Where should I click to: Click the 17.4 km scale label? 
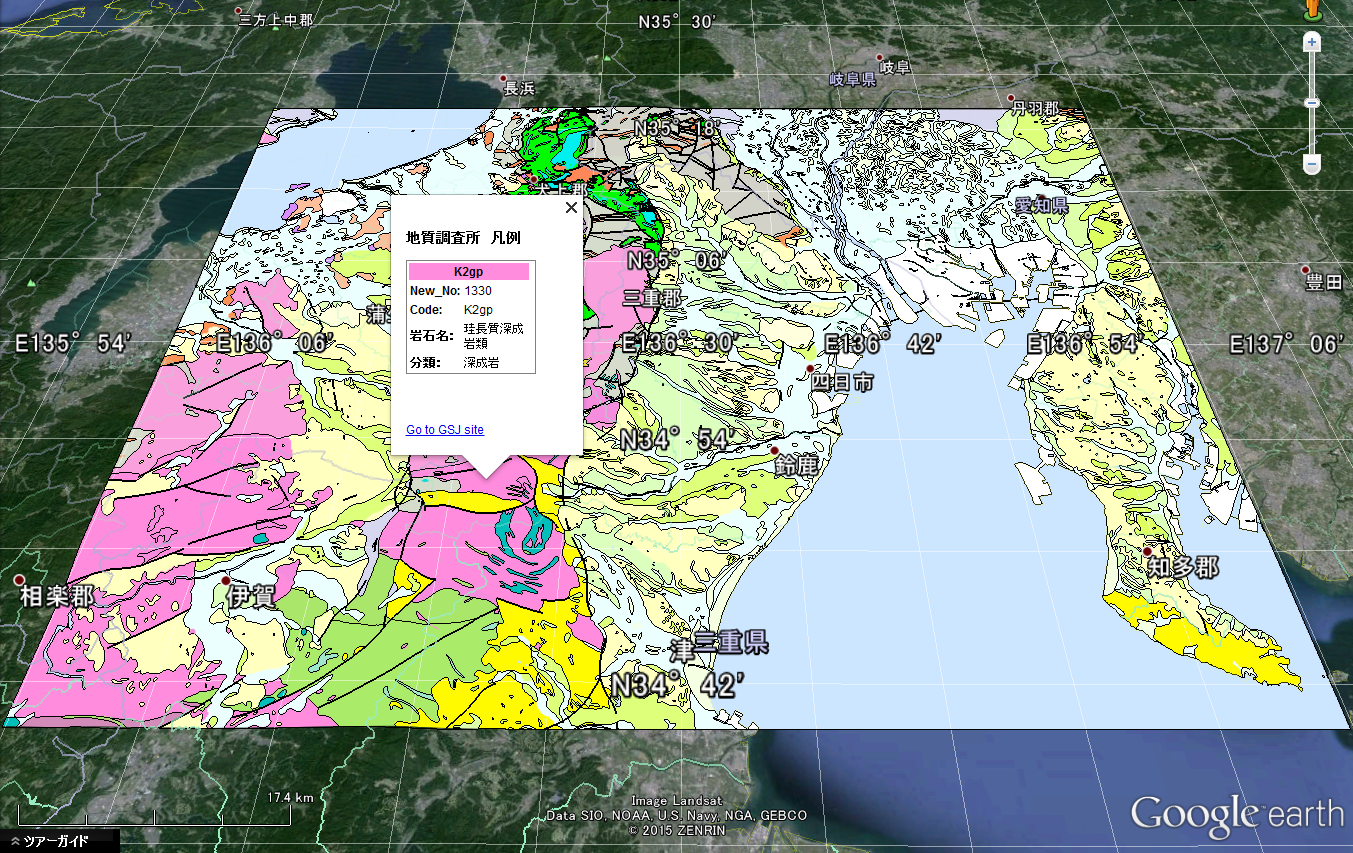coord(290,797)
